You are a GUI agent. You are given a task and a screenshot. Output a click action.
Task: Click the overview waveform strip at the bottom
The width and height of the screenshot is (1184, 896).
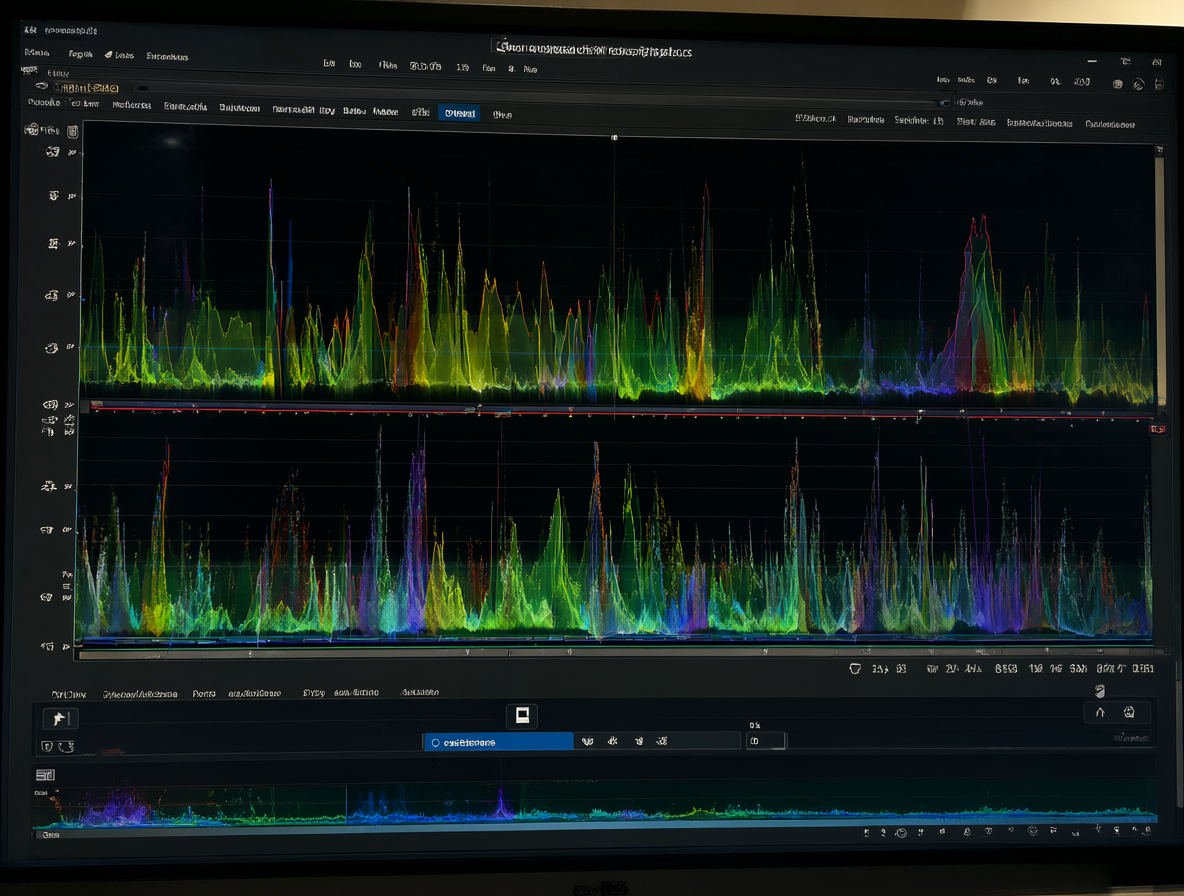pyautogui.click(x=594, y=806)
